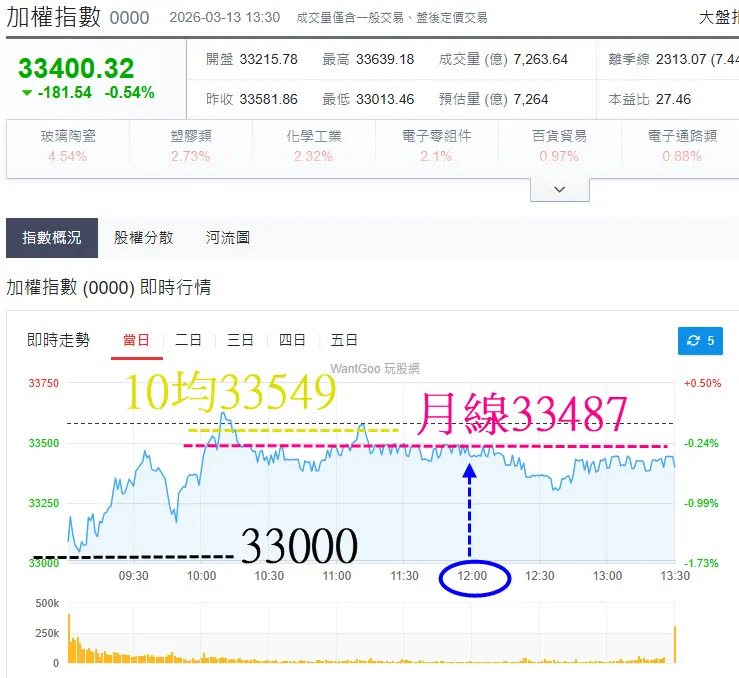The height and width of the screenshot is (678, 739).
Task: Switch to the 股權分散 tab
Action: click(x=144, y=237)
